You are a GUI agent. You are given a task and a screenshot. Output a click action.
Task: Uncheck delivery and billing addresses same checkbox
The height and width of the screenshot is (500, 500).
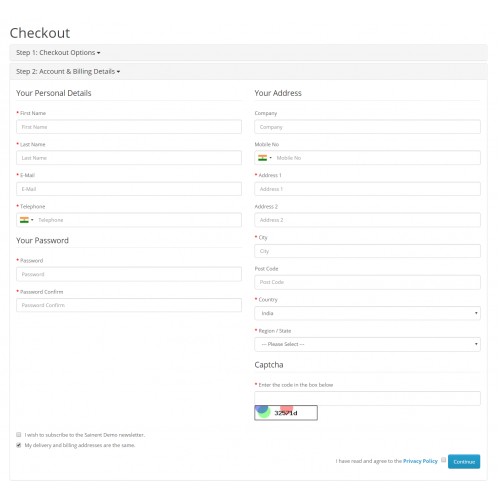(19, 445)
